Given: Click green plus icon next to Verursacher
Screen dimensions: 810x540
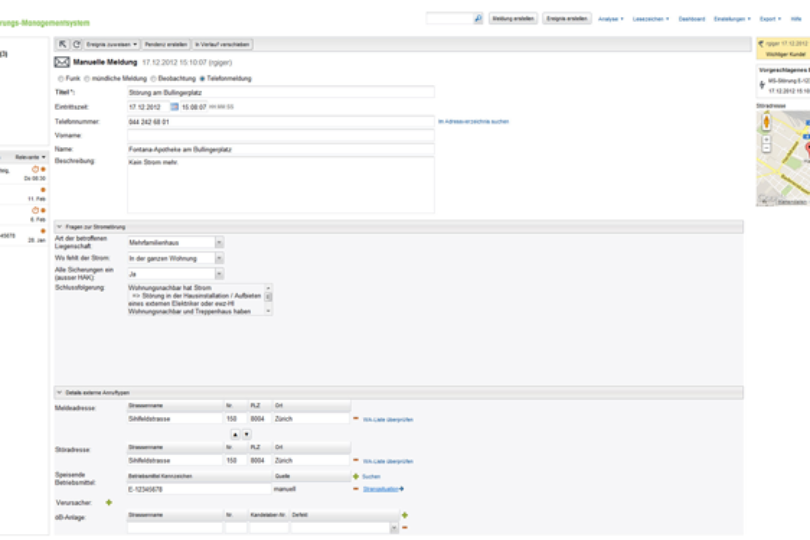Looking at the screenshot, I should coord(109,502).
